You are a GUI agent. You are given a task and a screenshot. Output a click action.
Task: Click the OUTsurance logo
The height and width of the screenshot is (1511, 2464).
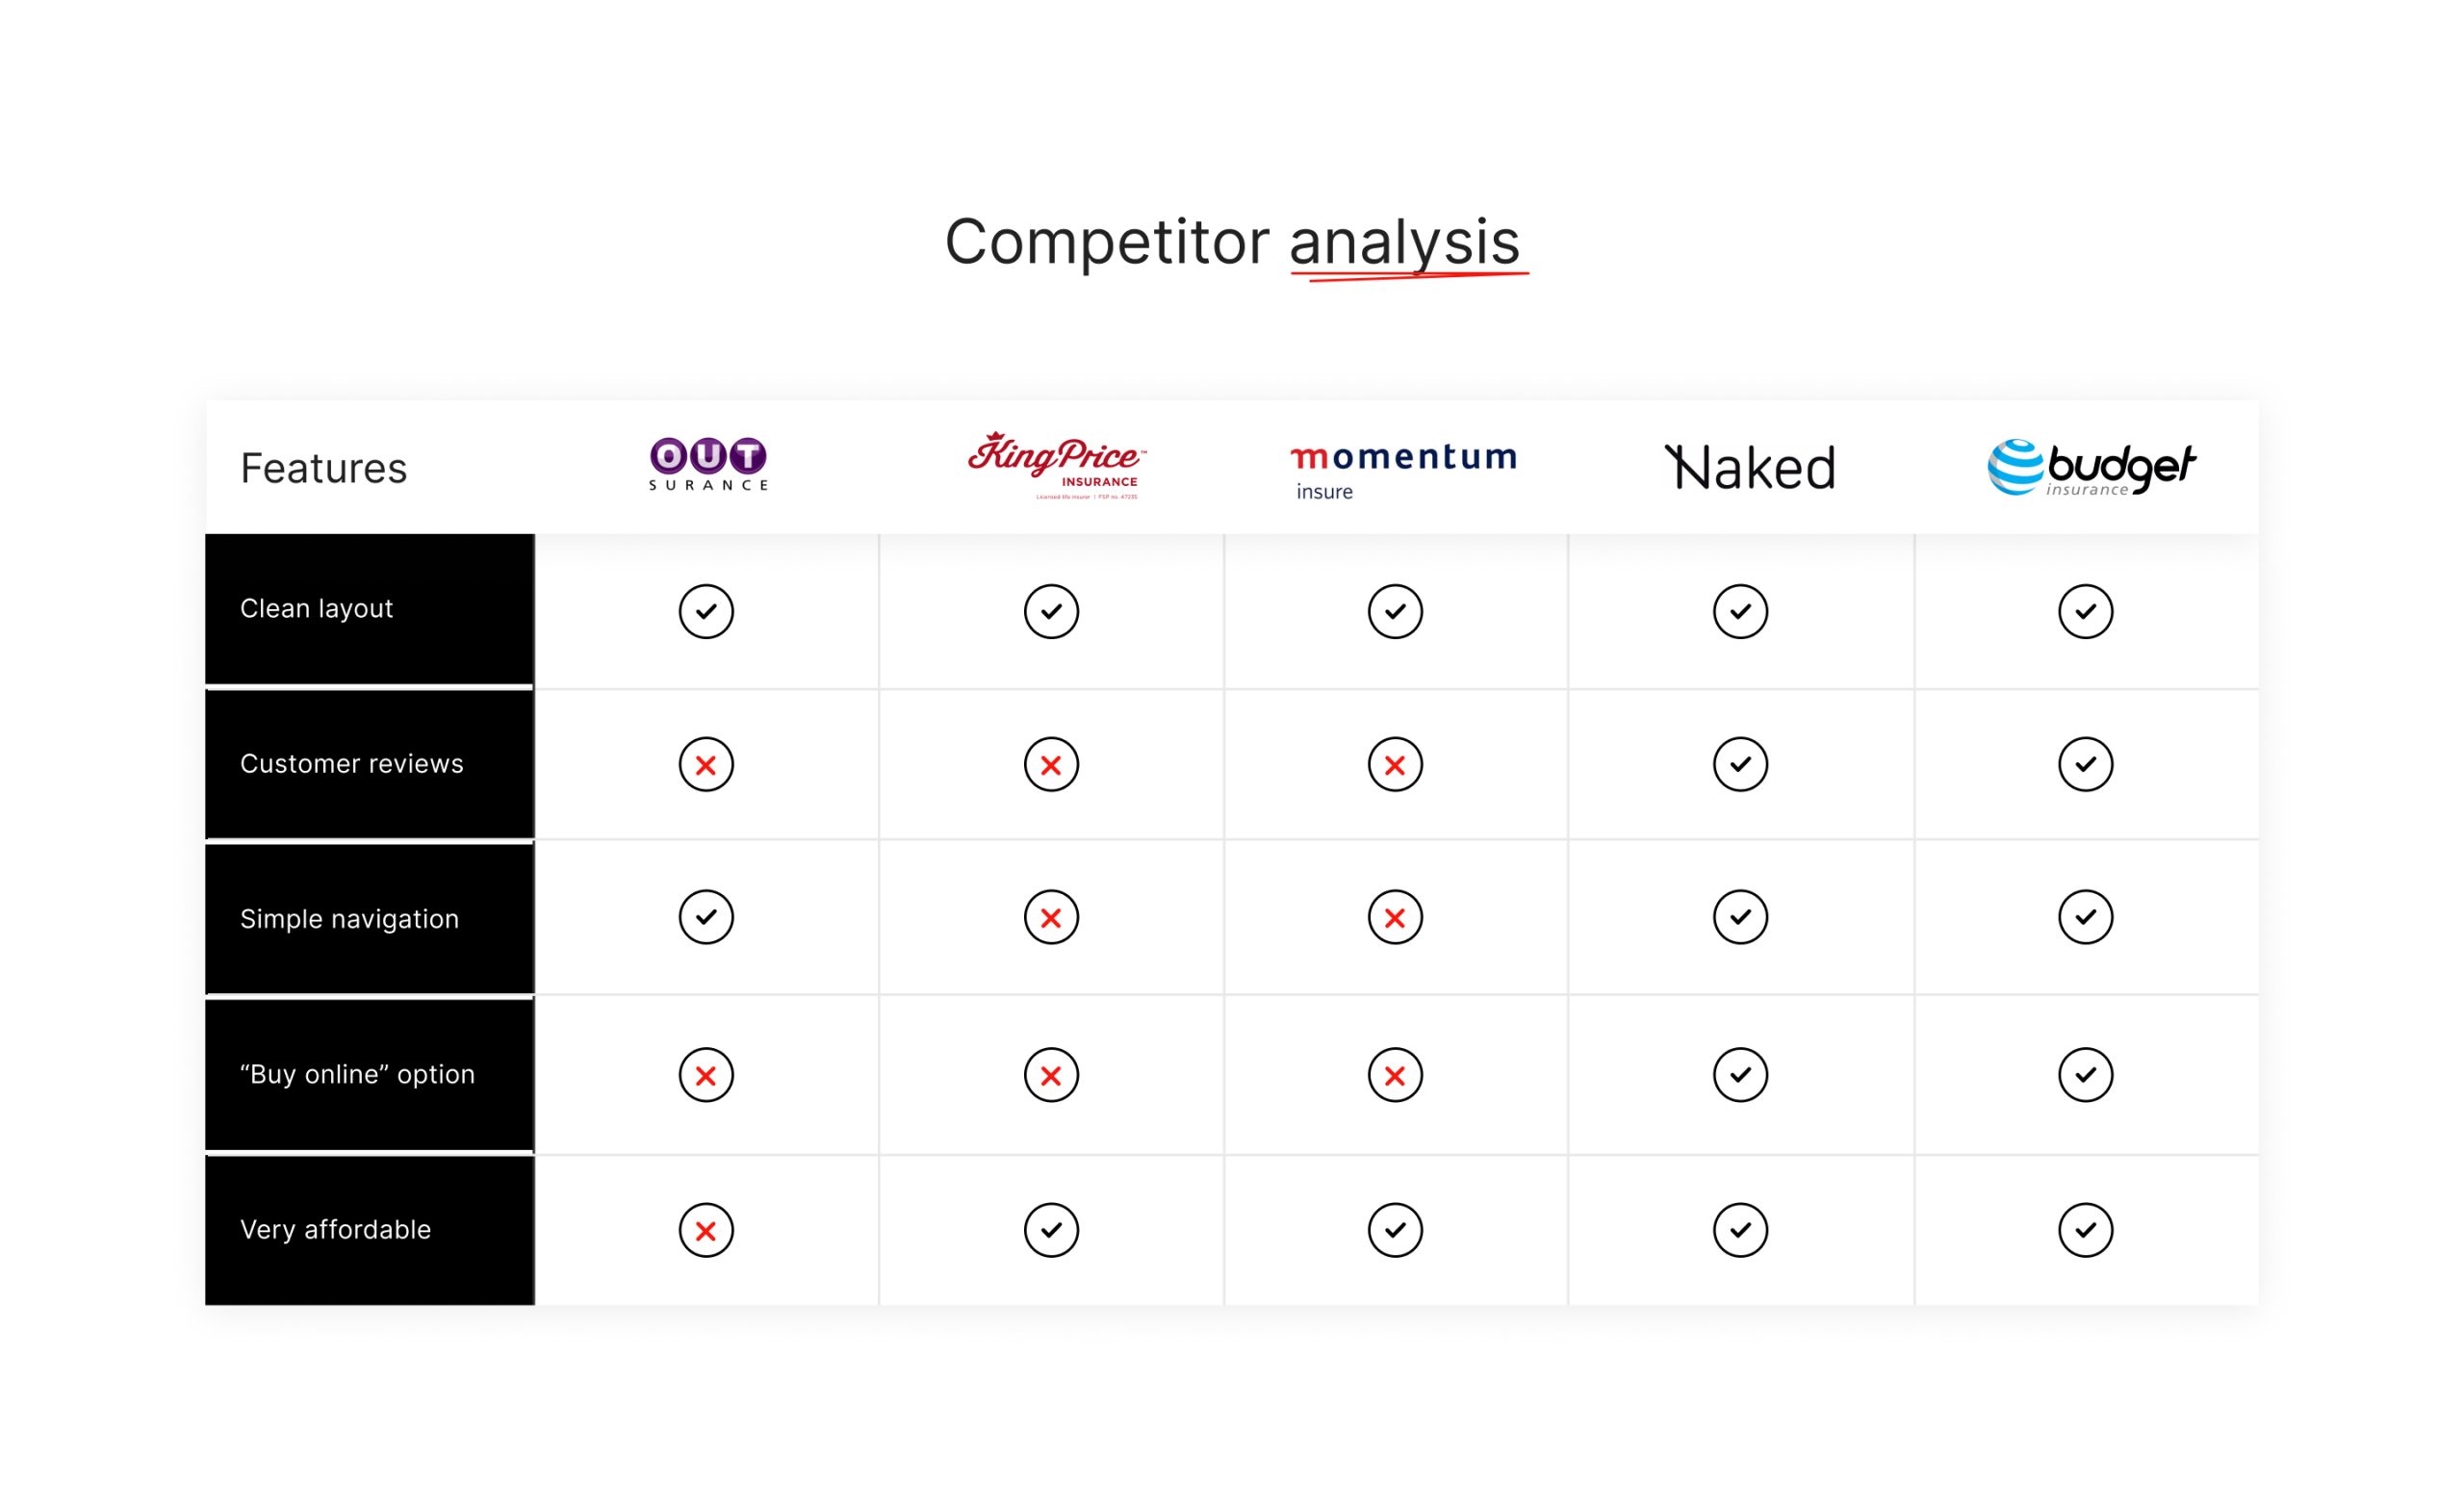[x=708, y=465]
